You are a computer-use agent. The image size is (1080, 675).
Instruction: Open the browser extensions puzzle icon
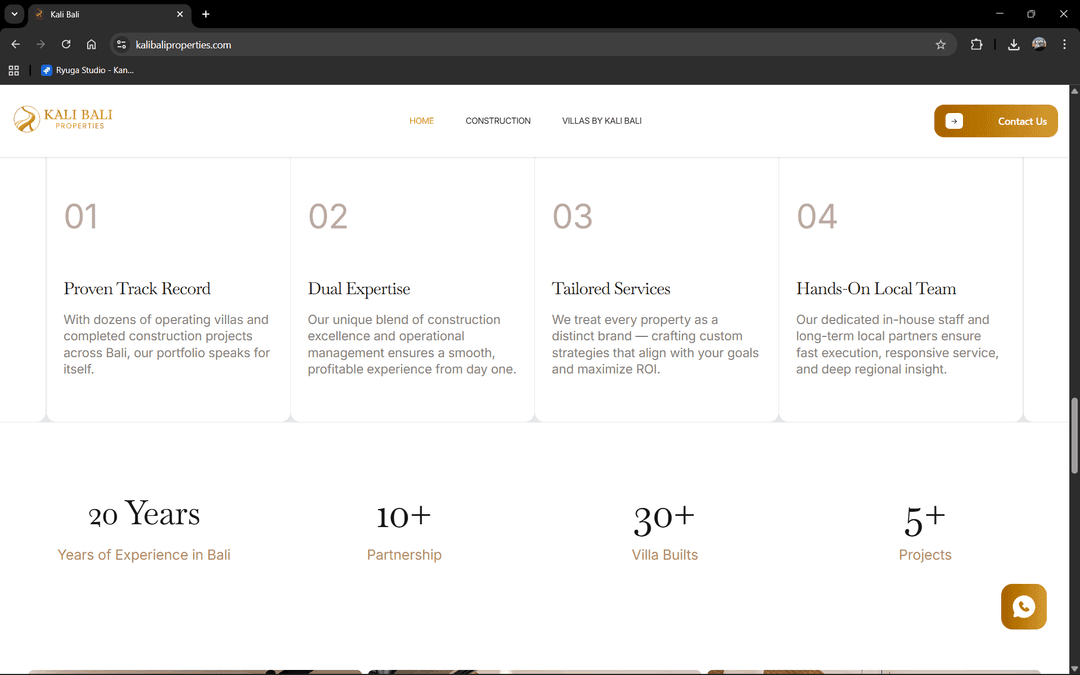[976, 44]
